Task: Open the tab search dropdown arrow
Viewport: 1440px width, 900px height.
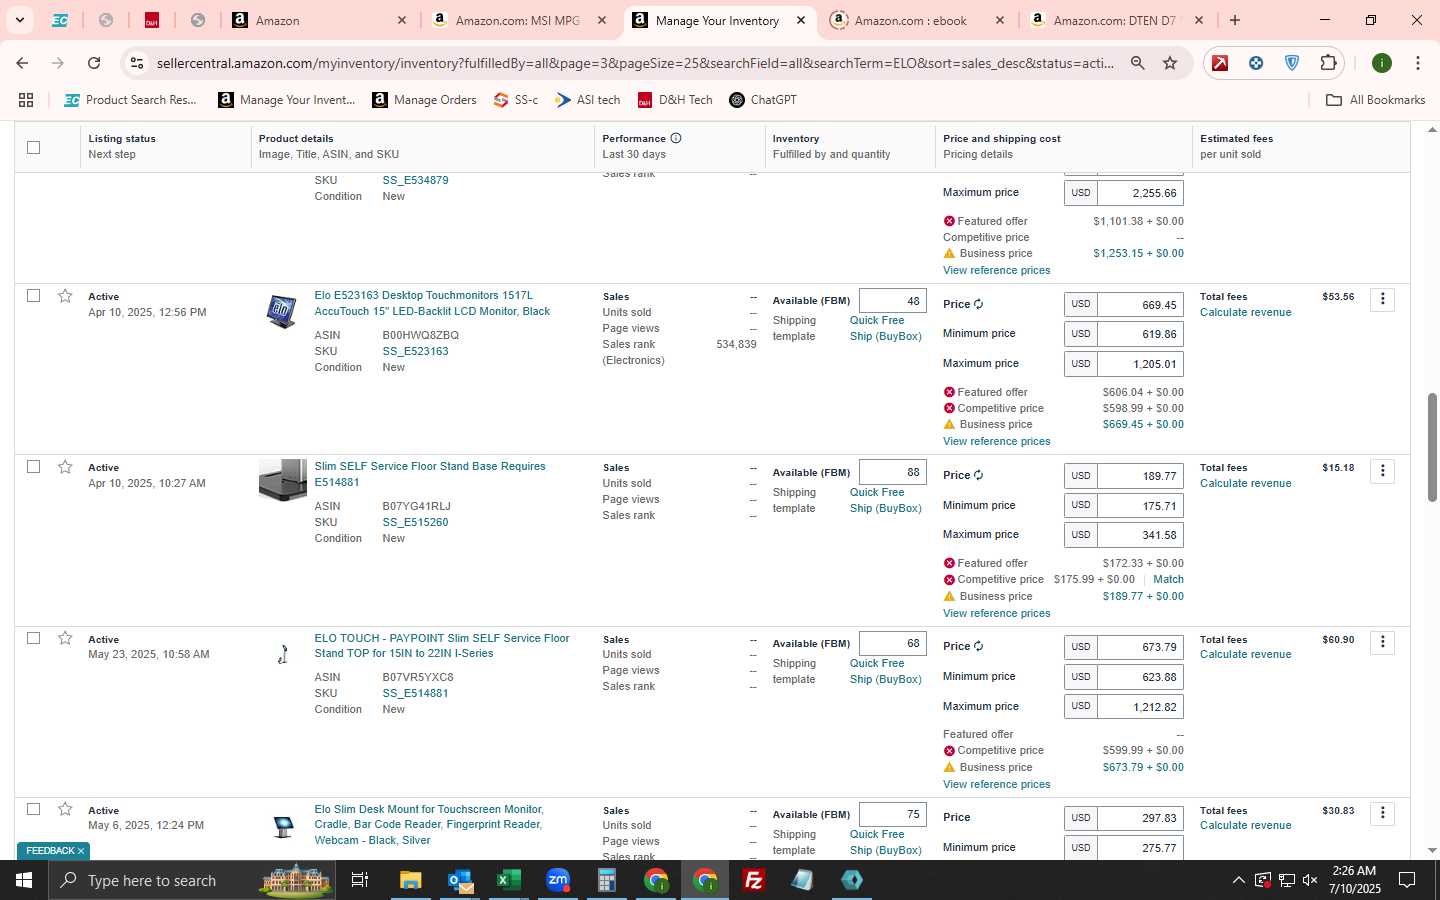Action: (19, 20)
